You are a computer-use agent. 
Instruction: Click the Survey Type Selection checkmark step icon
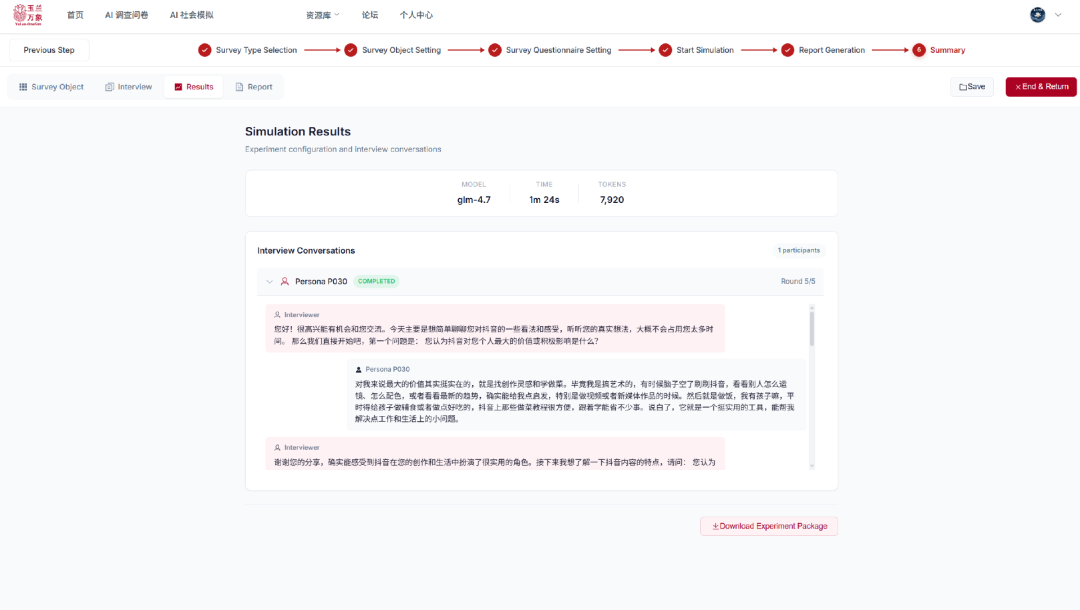[205, 50]
